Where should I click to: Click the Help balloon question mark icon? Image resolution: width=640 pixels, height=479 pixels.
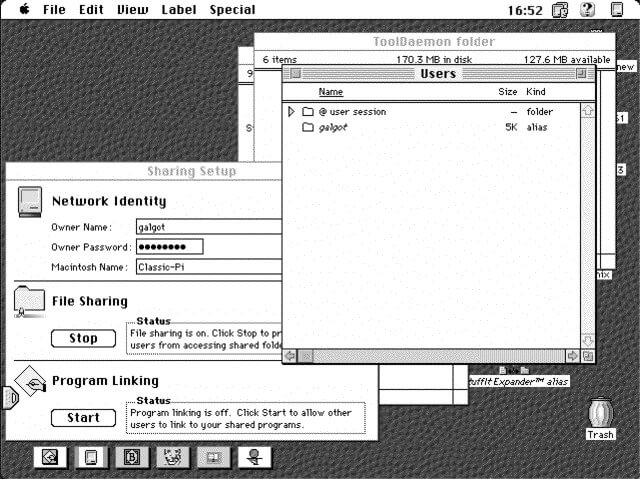[587, 10]
